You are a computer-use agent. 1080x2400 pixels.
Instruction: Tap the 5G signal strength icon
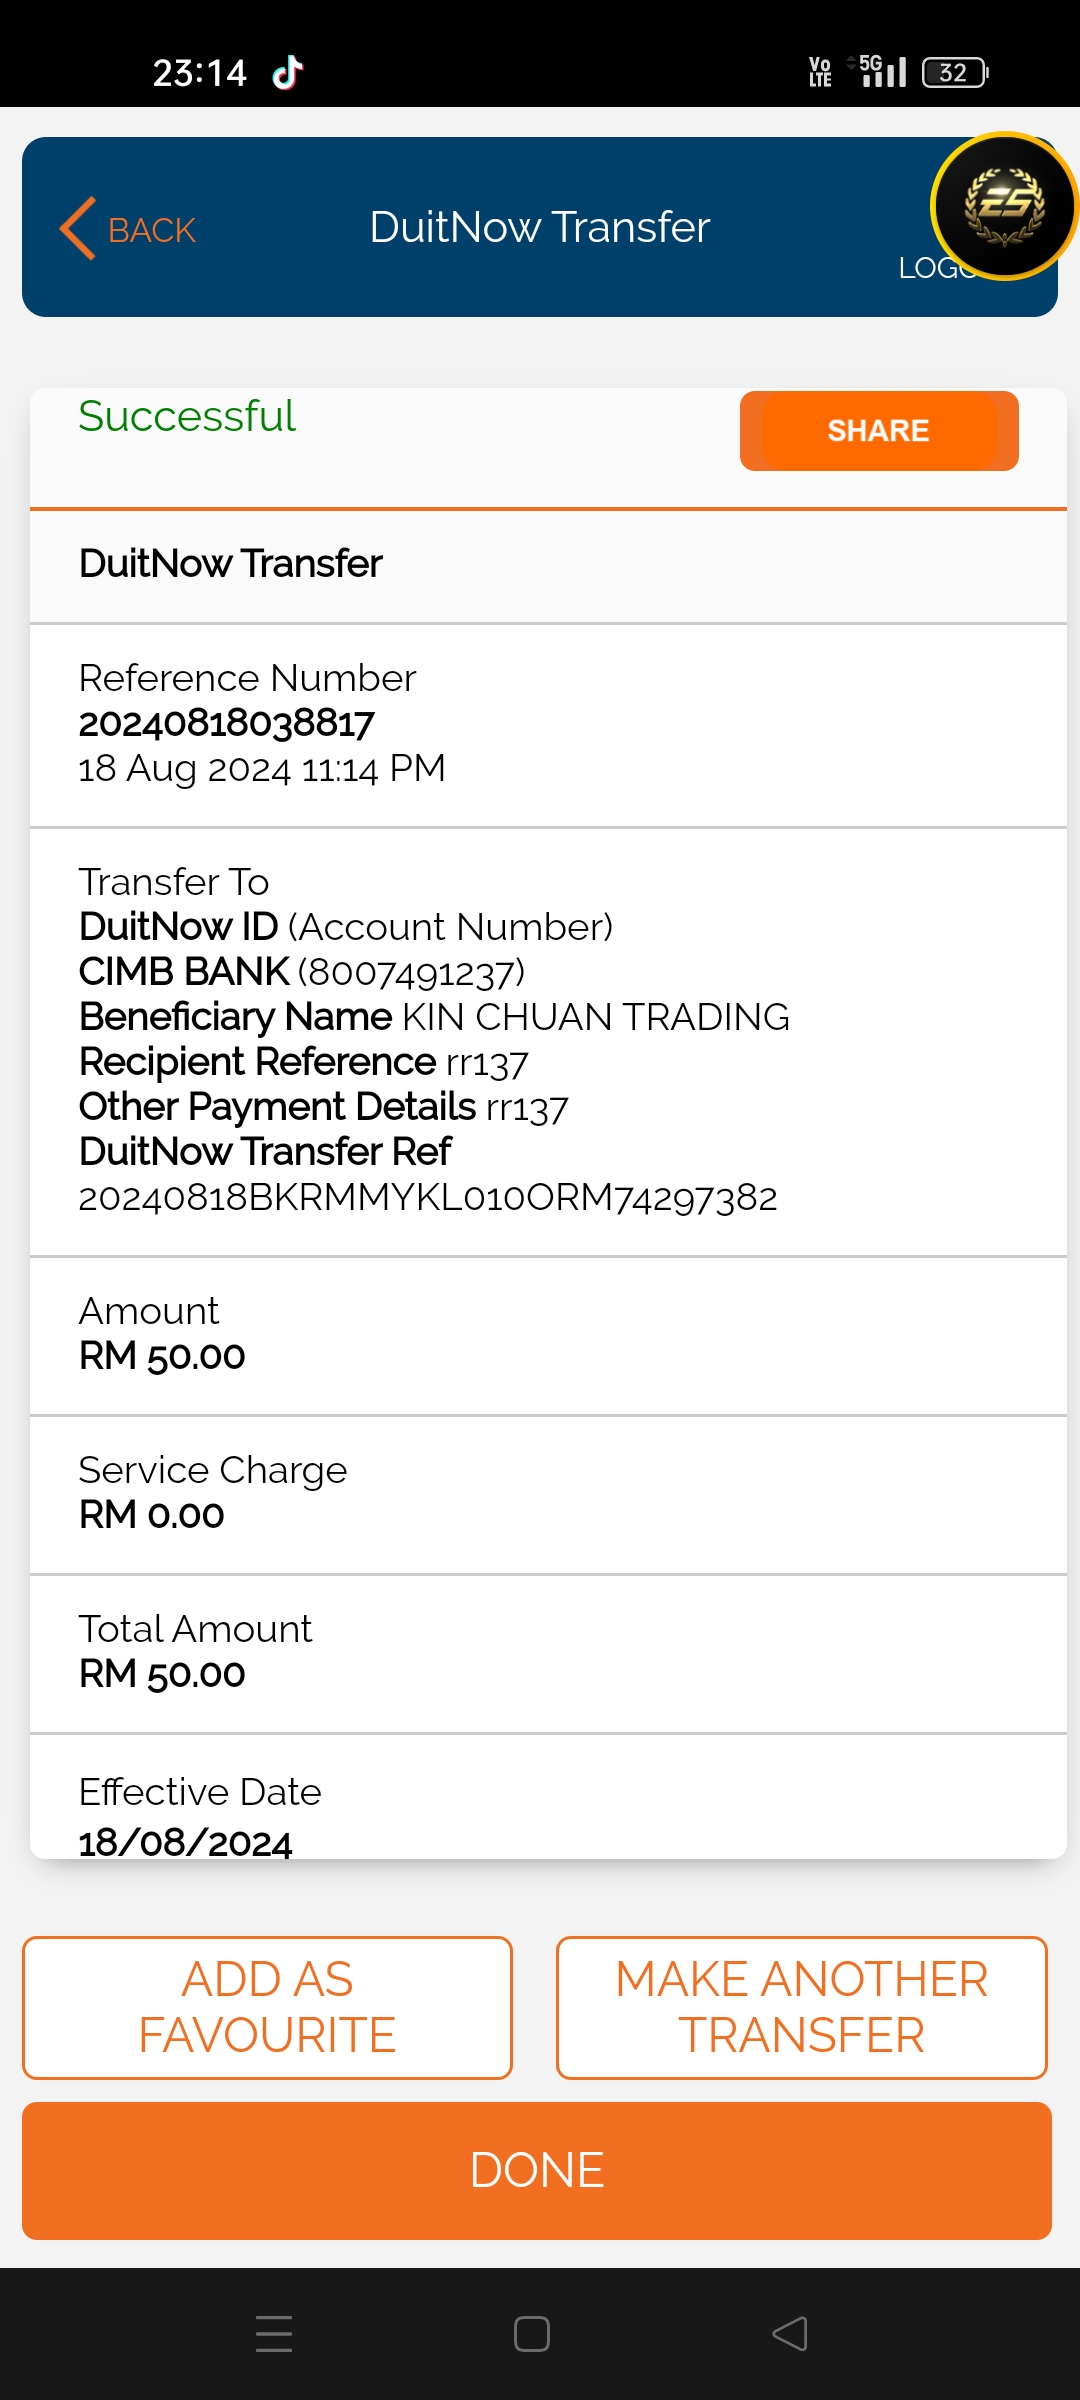(x=880, y=71)
